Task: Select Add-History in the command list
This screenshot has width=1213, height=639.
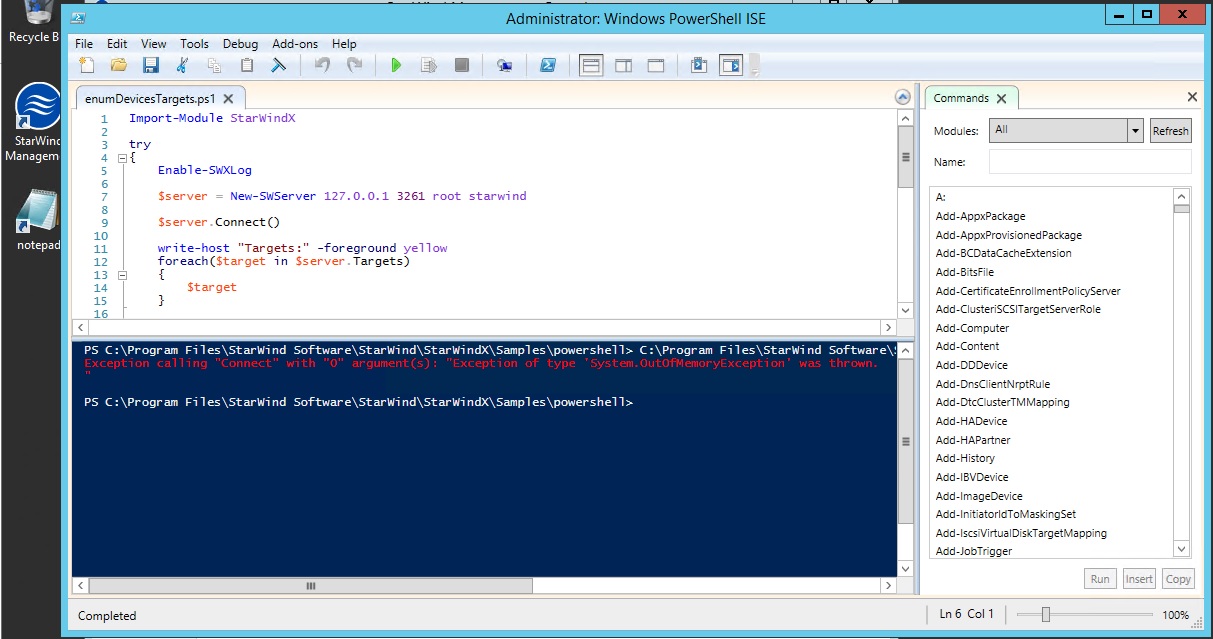Action: 965,458
